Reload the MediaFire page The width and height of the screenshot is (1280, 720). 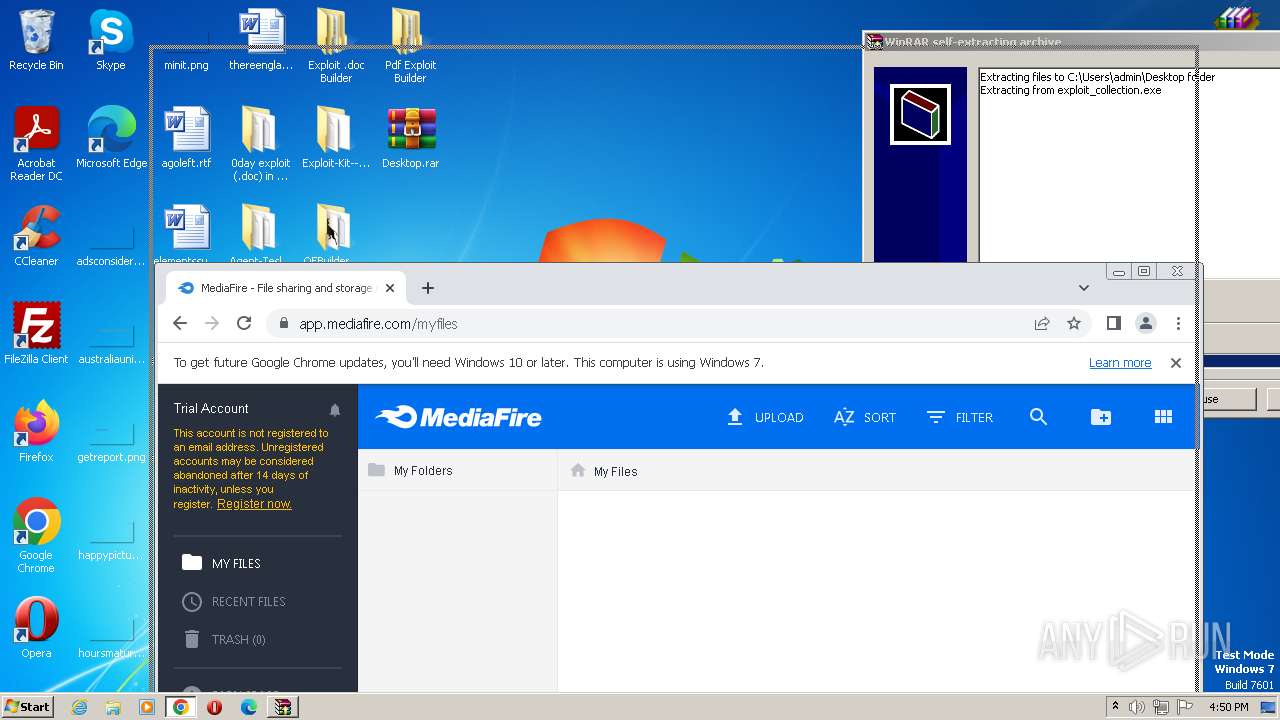[244, 323]
